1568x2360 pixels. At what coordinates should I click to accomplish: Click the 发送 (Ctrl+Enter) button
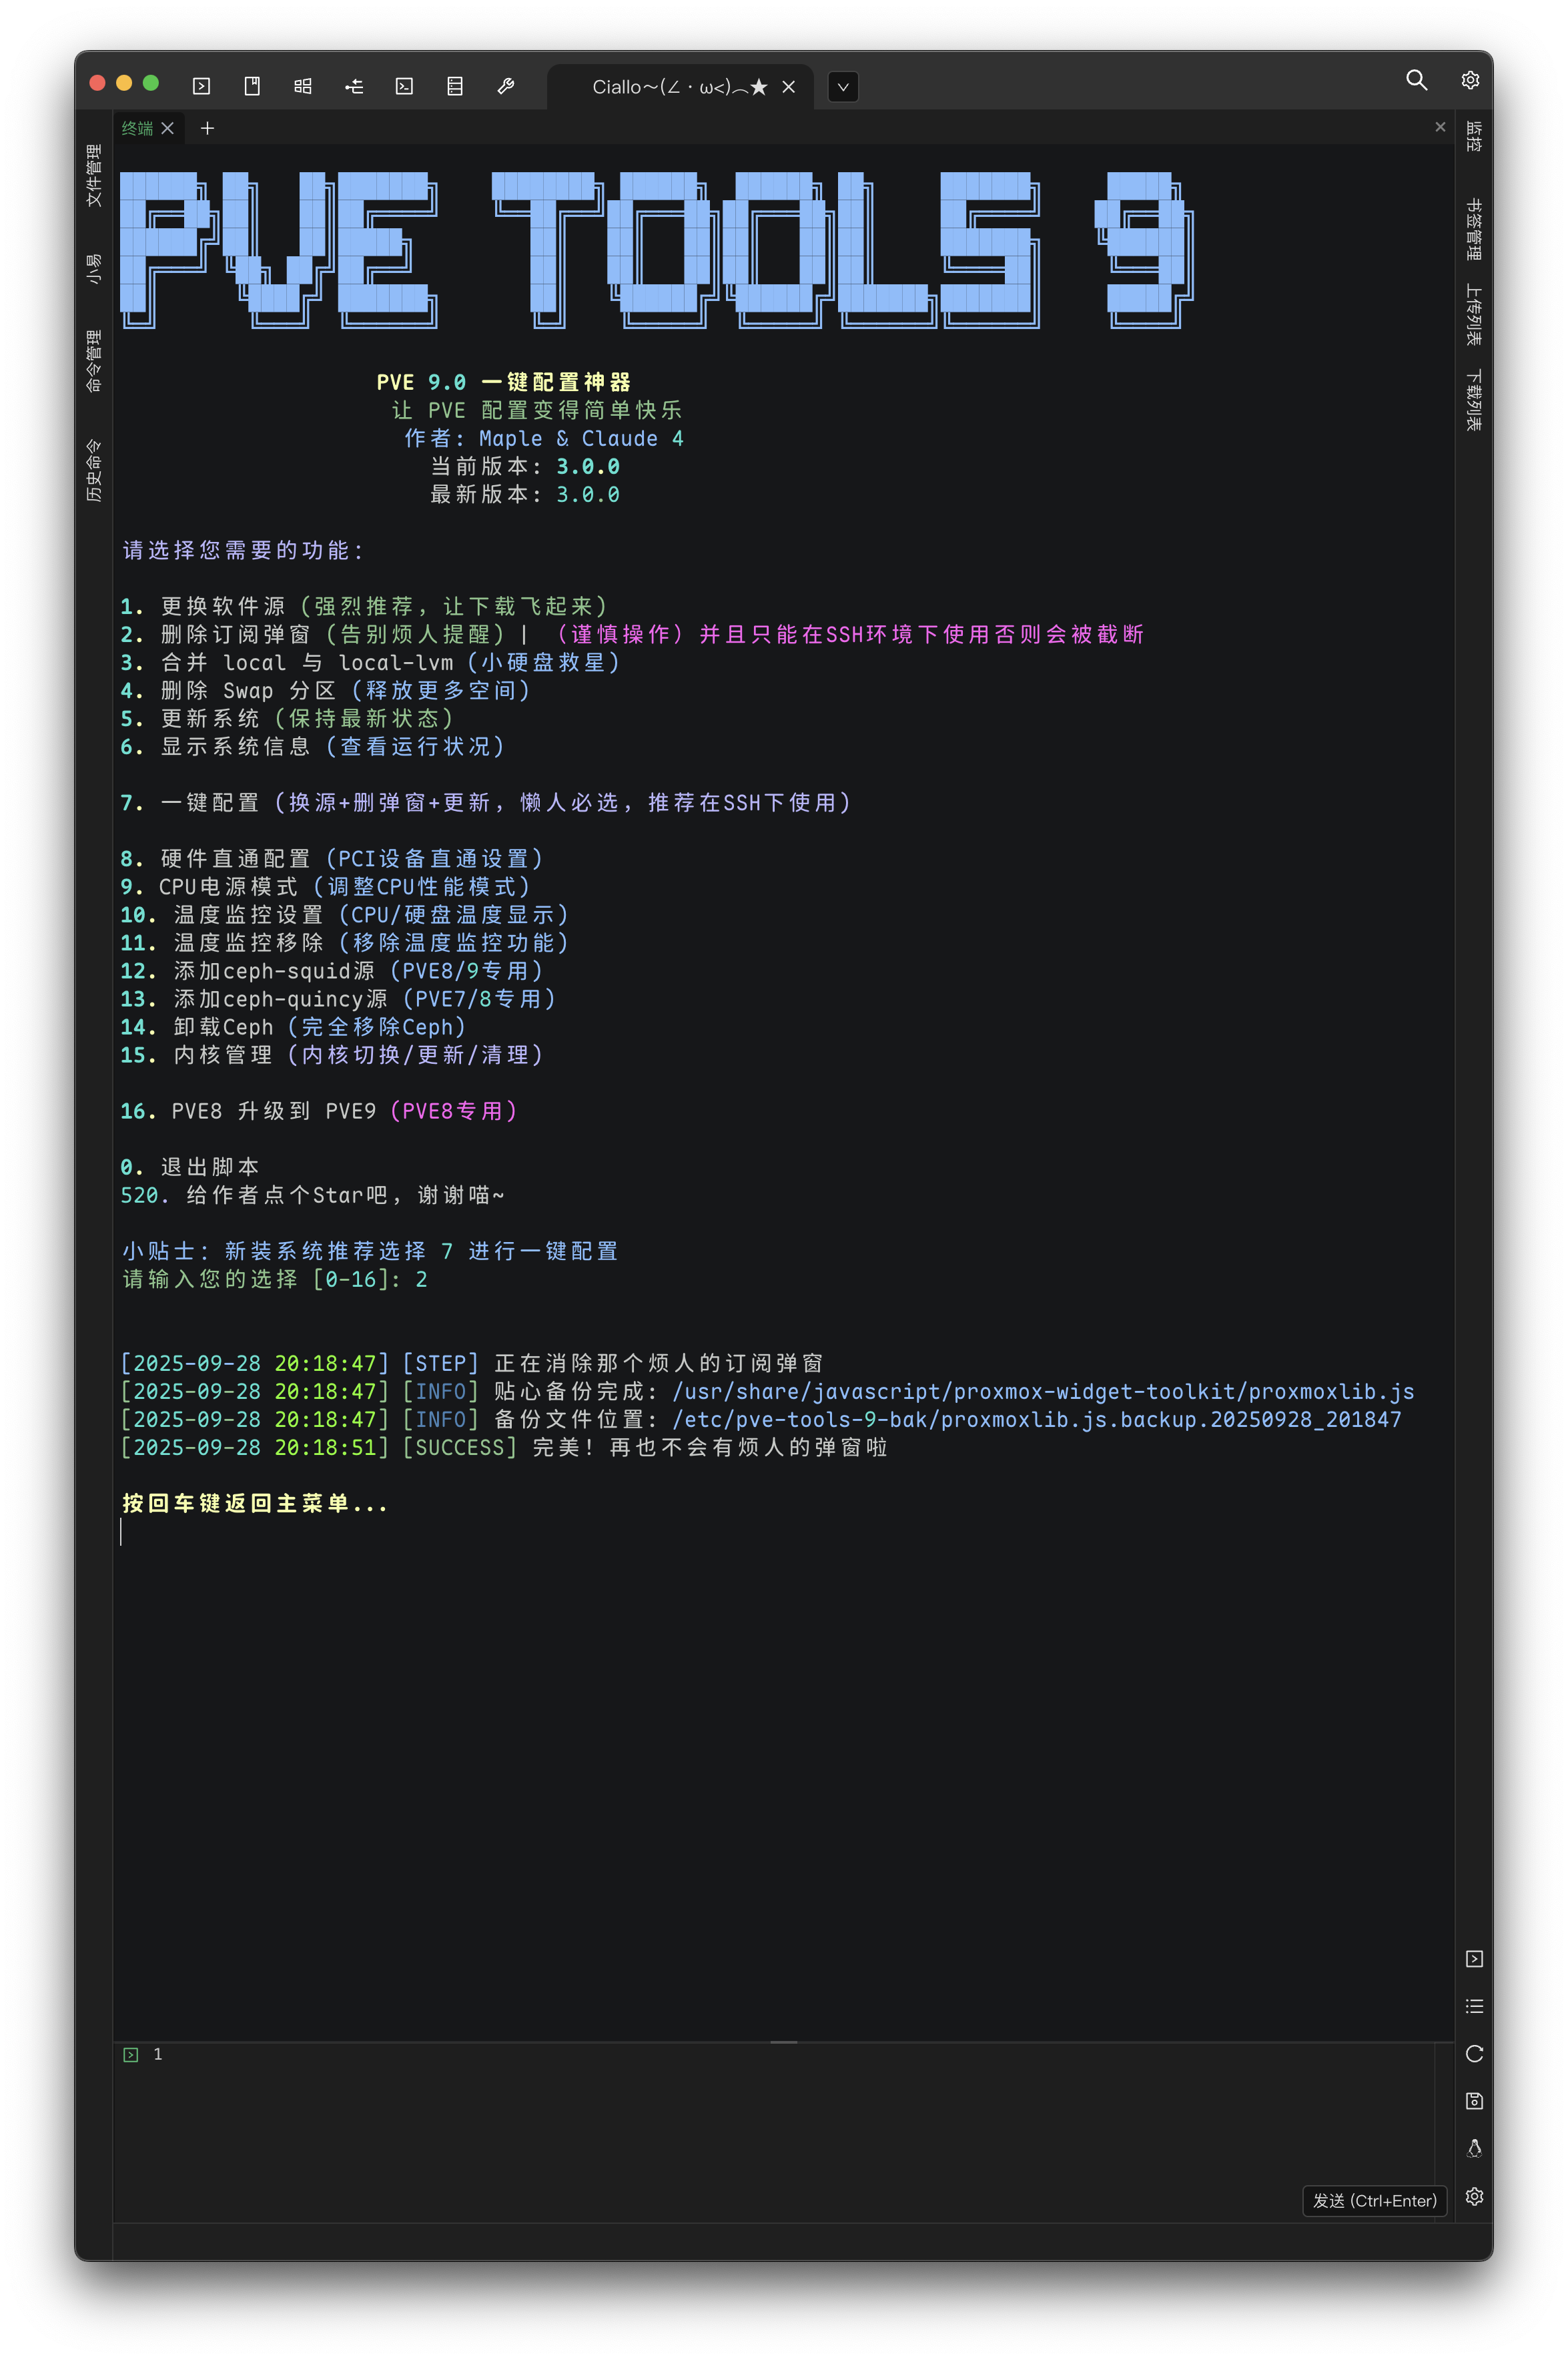coord(1375,2201)
